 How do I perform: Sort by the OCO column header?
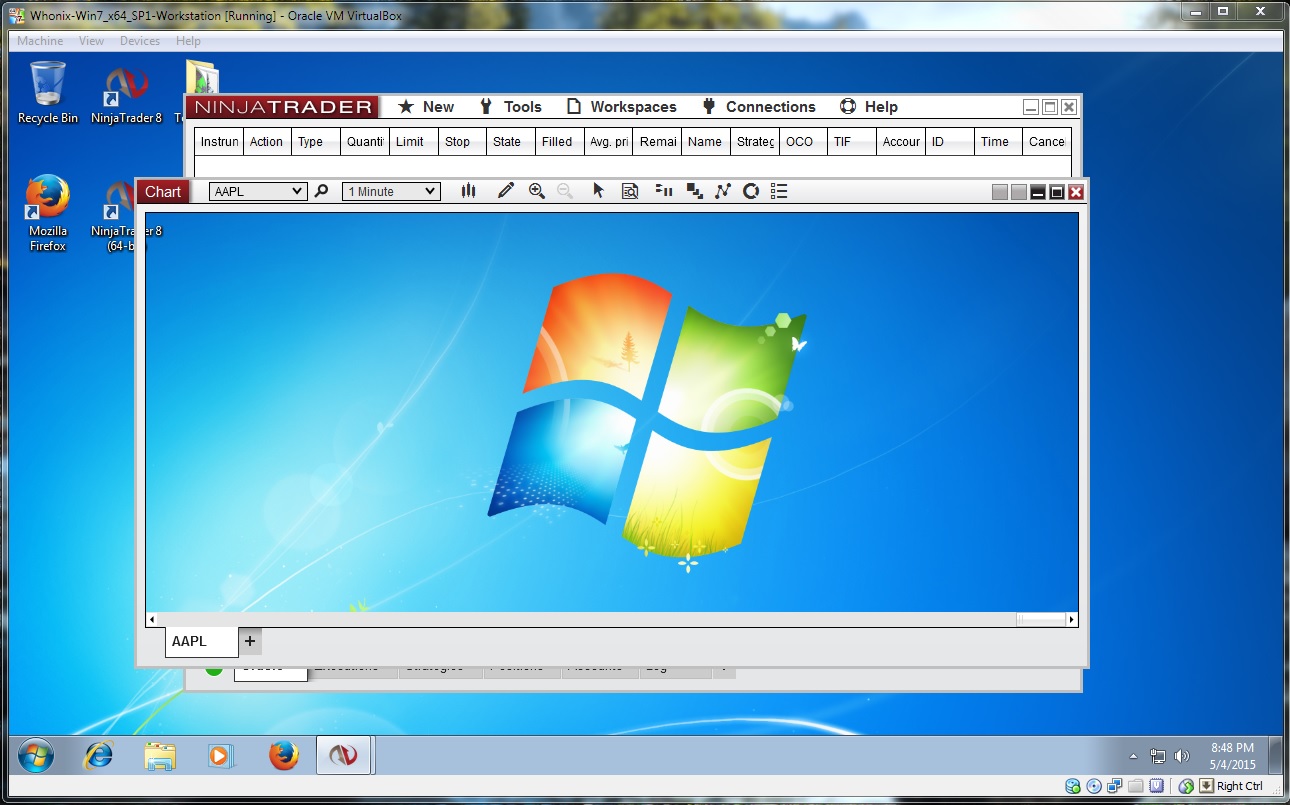tap(804, 142)
